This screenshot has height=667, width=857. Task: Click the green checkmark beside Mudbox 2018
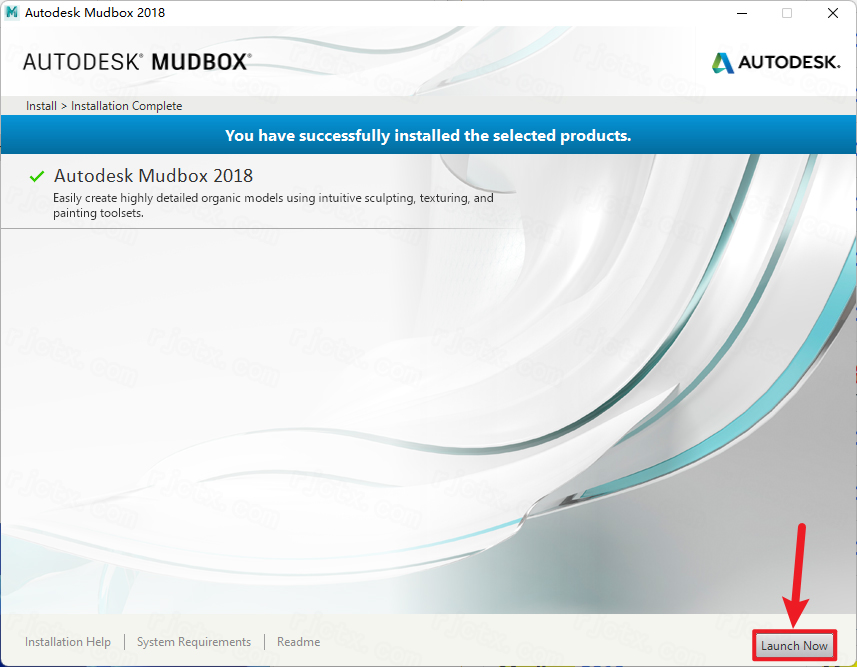tap(37, 176)
